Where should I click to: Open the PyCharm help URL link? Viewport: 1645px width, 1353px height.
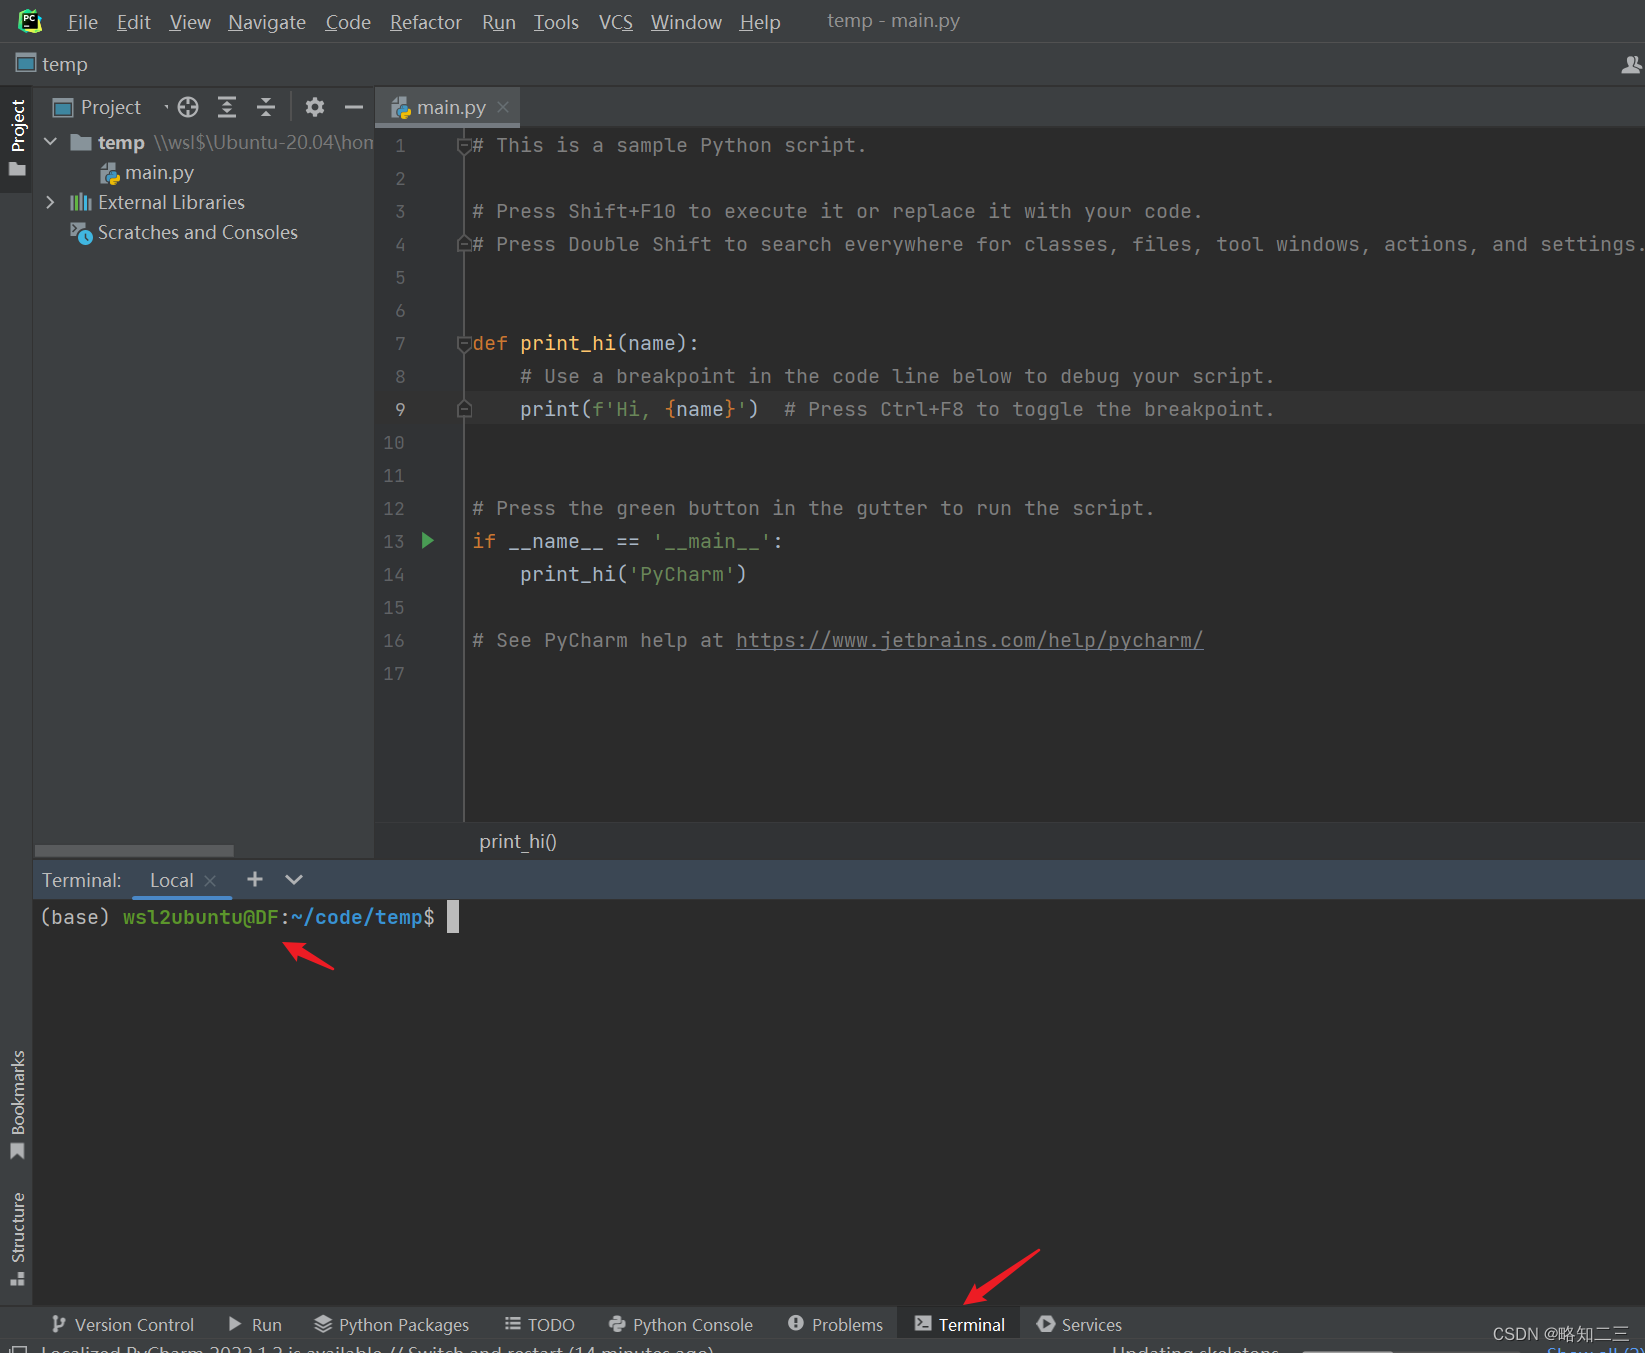click(x=969, y=640)
